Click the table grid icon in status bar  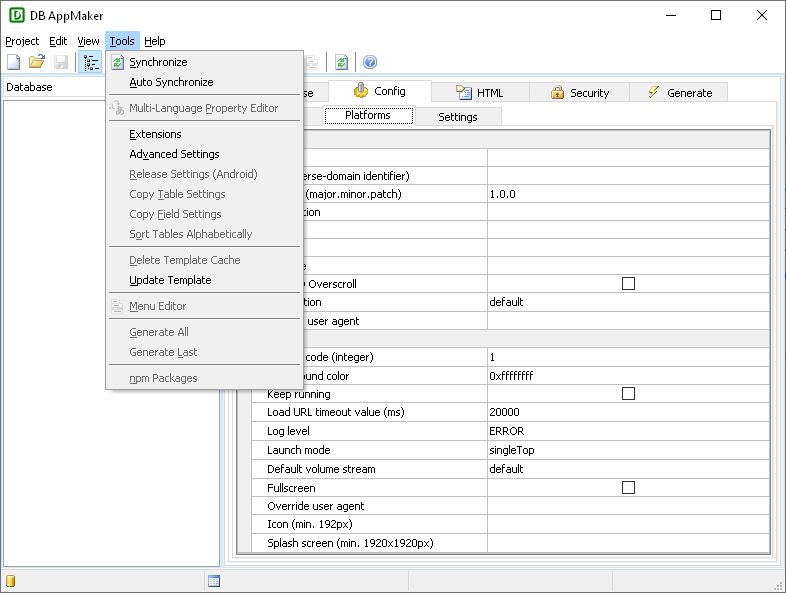pos(214,581)
